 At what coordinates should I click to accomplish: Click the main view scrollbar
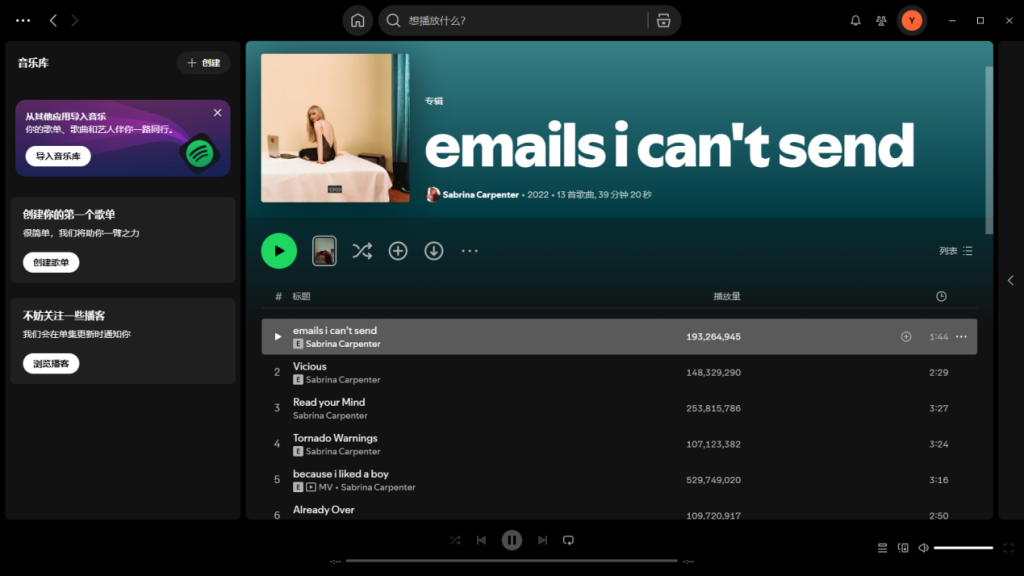pyautogui.click(x=989, y=150)
